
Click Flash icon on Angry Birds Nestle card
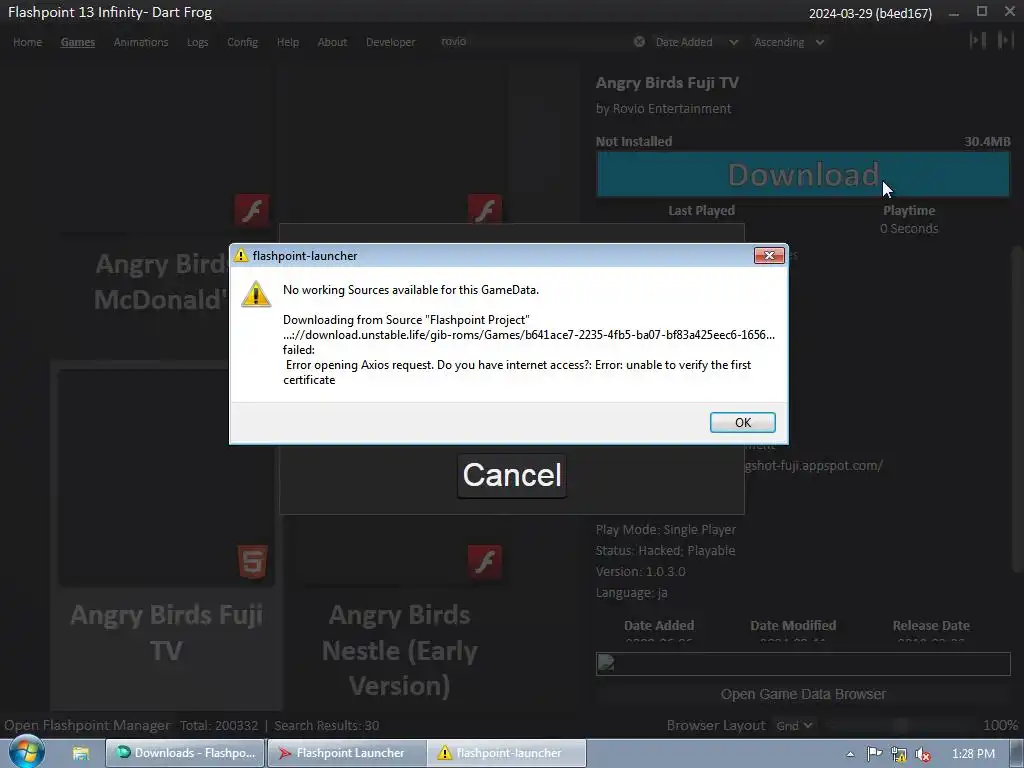point(485,562)
